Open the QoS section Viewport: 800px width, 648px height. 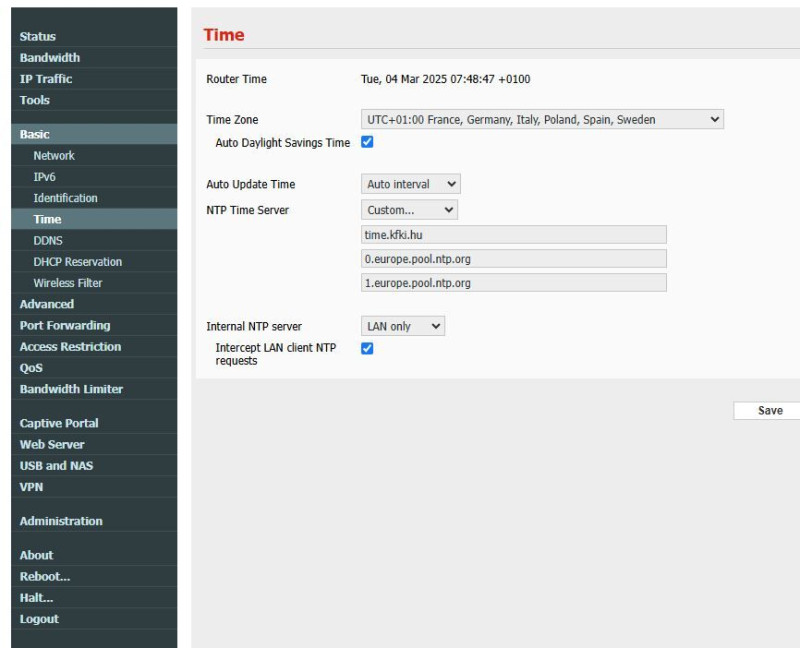pos(94,368)
